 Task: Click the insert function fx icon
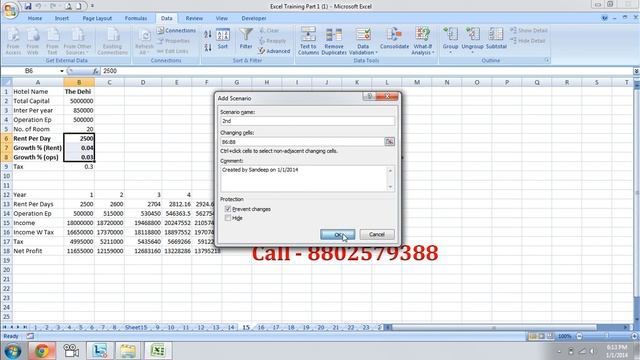click(x=96, y=71)
